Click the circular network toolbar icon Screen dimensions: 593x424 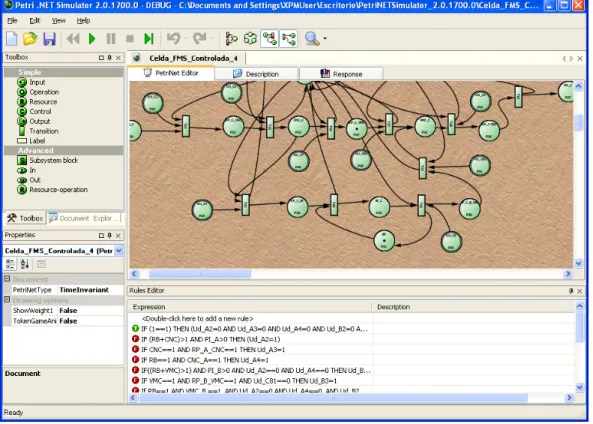[x=250, y=39]
